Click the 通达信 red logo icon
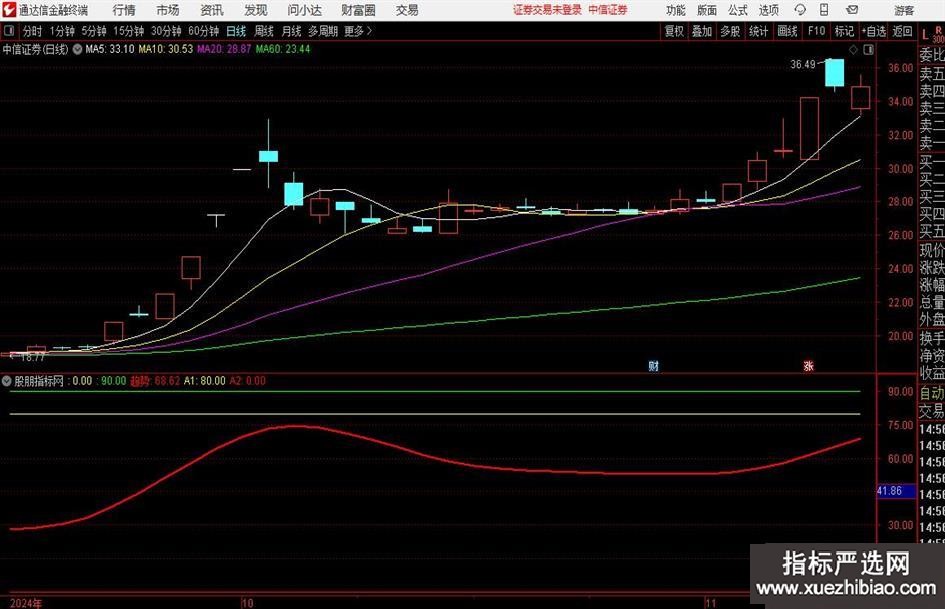The height and width of the screenshot is (609, 945). (x=9, y=10)
